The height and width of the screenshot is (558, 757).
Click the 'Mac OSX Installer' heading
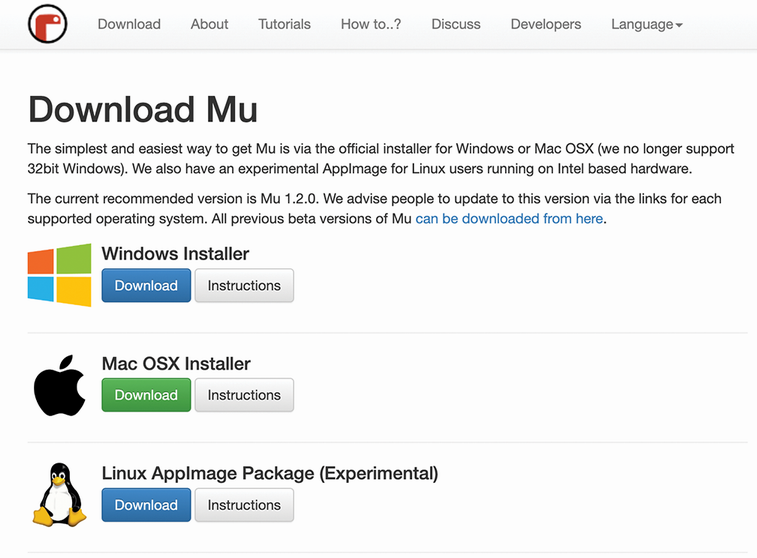click(x=176, y=363)
